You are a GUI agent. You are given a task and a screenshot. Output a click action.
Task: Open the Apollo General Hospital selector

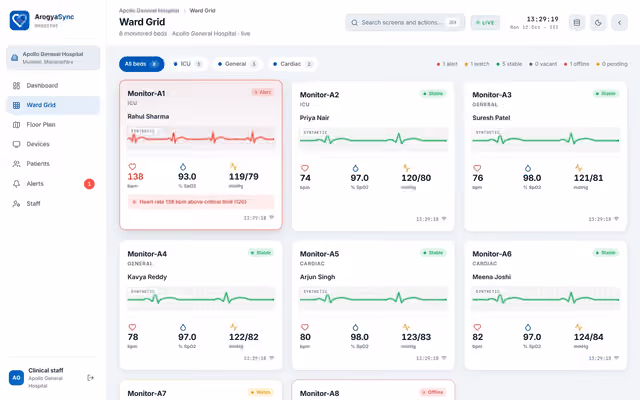click(x=53, y=58)
